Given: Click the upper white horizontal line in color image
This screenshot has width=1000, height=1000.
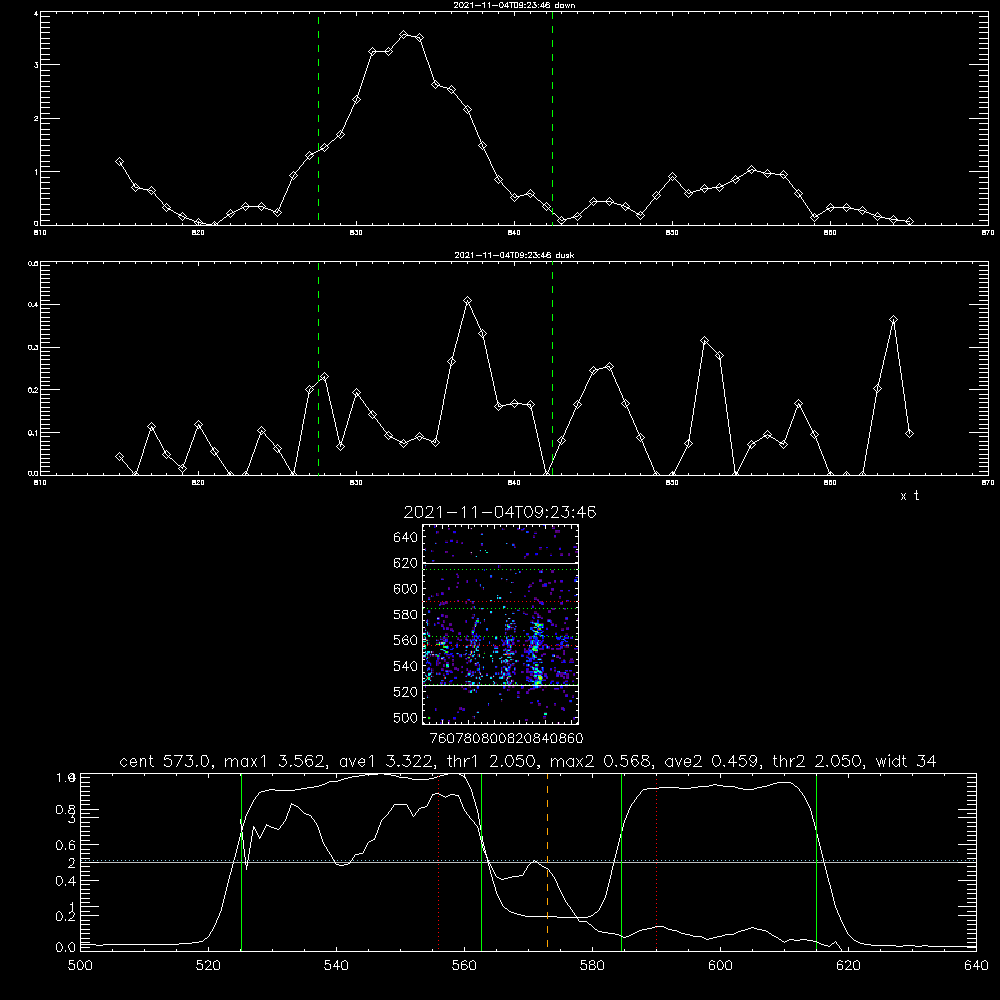Looking at the screenshot, I should [x=501, y=563].
